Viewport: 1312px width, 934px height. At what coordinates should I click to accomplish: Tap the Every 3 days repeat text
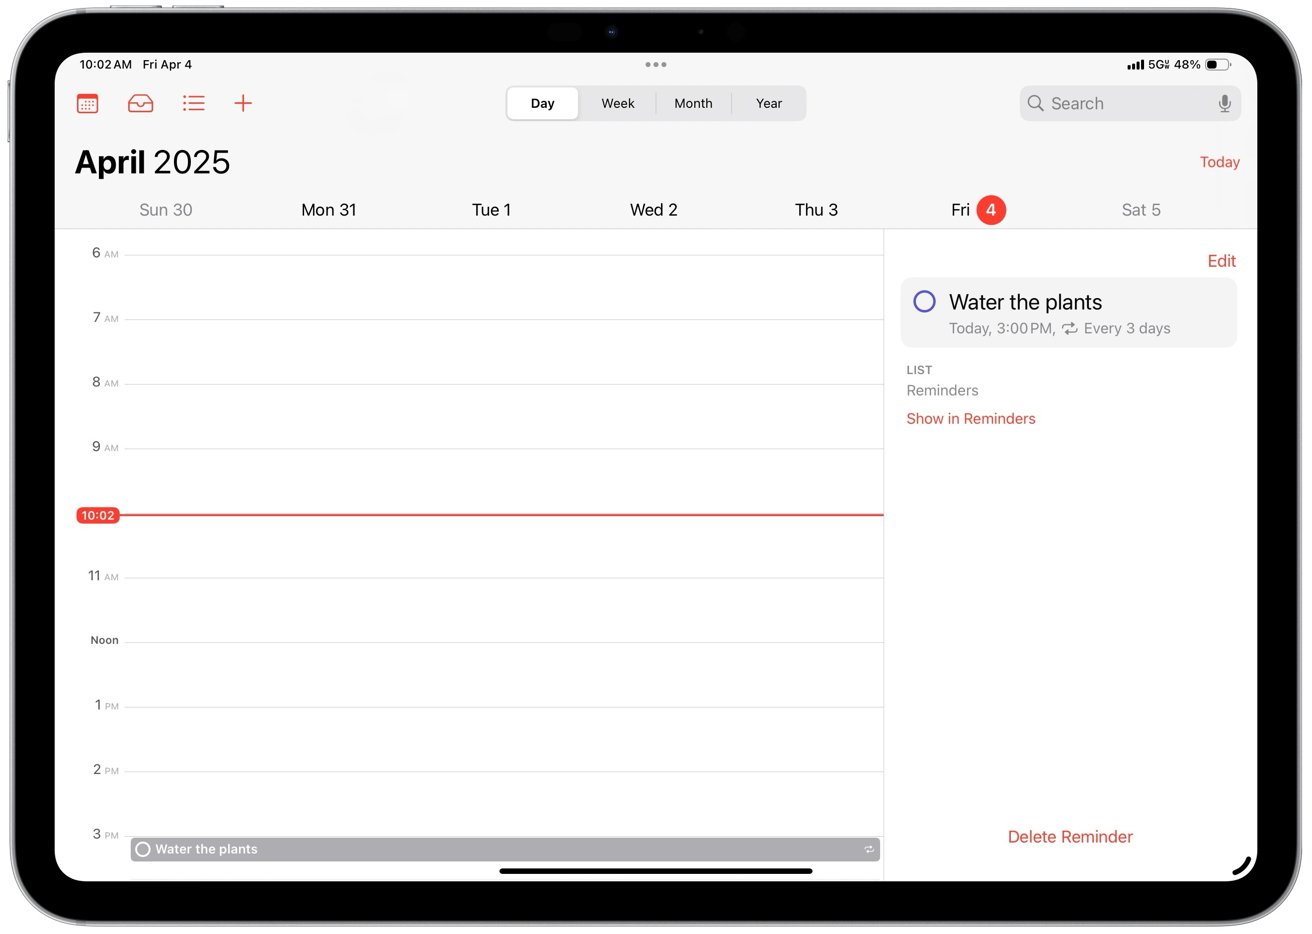point(1127,328)
